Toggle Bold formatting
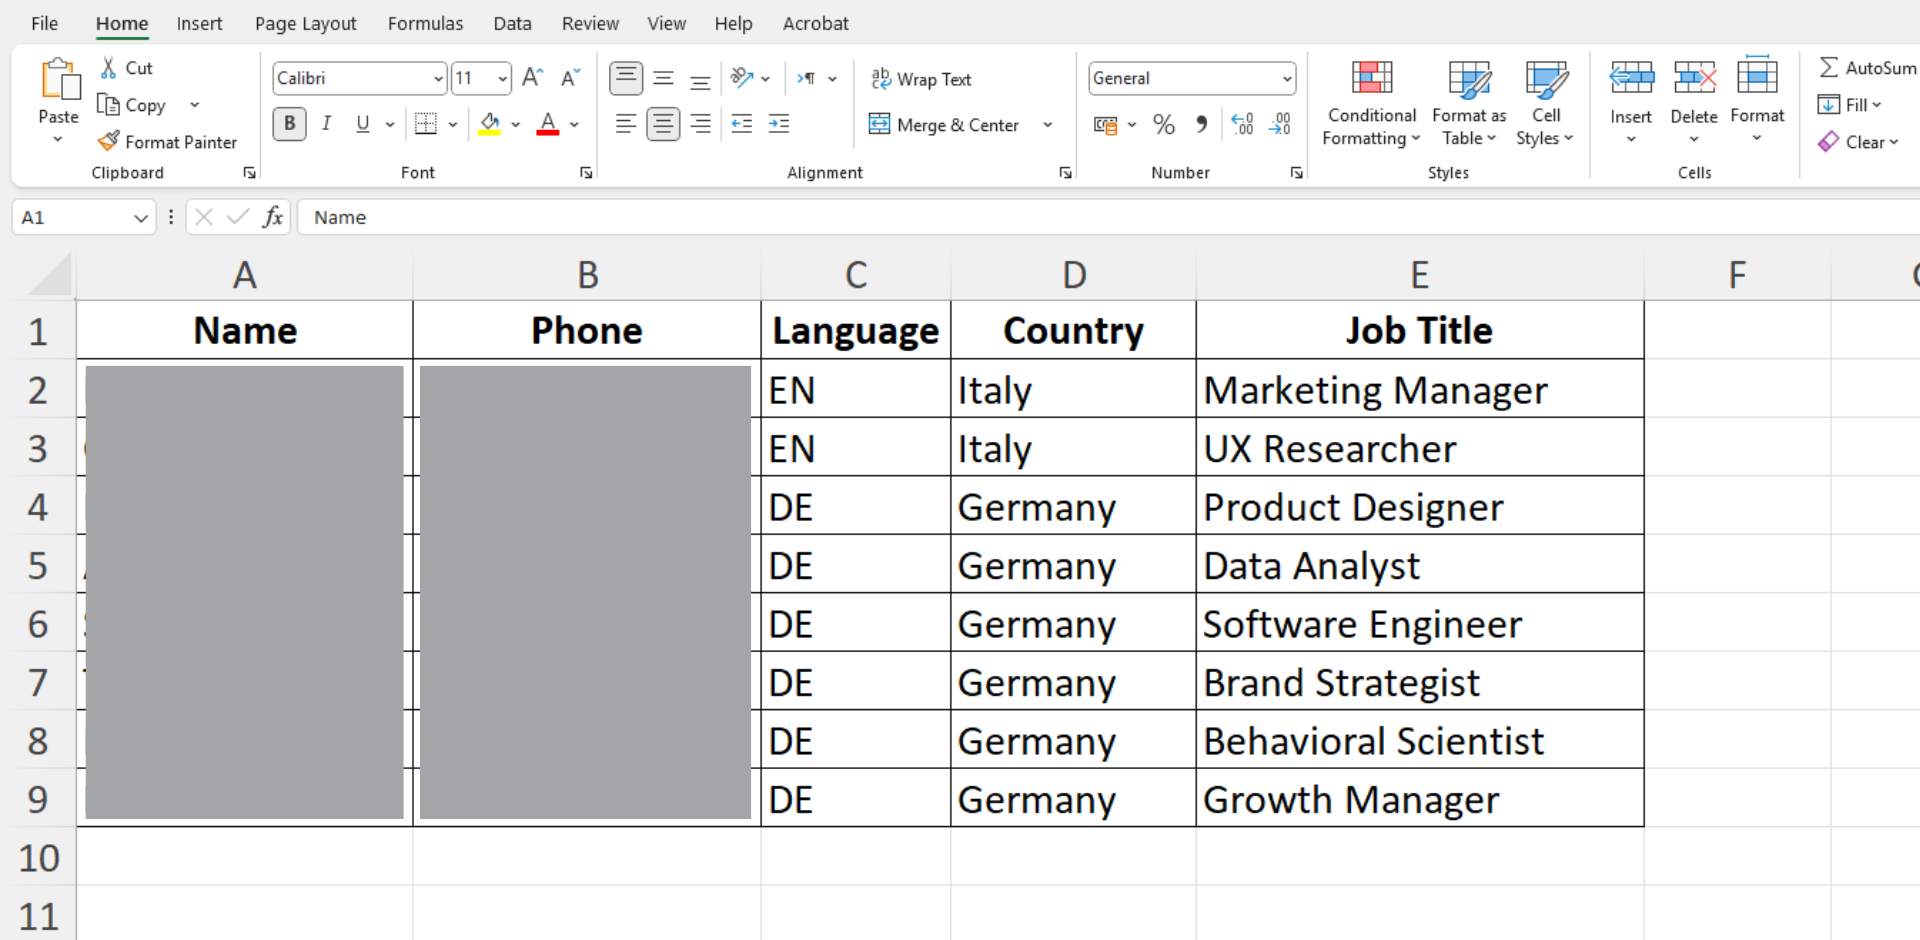The image size is (1920, 940). pyautogui.click(x=290, y=124)
